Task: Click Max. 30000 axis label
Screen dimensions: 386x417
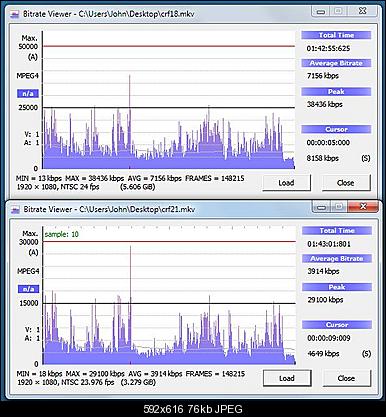Action: [x=29, y=238]
